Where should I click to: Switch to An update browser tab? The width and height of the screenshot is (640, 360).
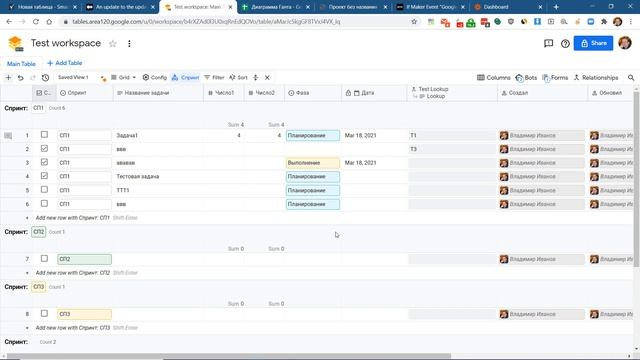click(120, 7)
